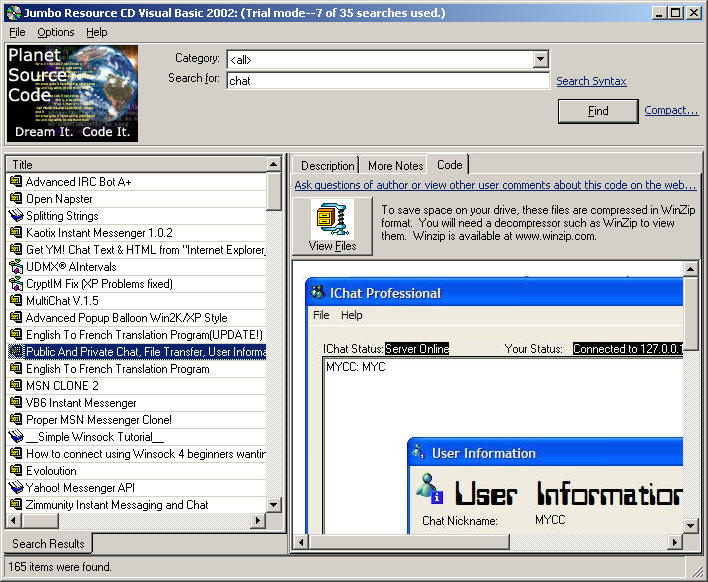708x582 pixels.
Task: Click the Planet Source Code logo image
Action: [x=72, y=93]
